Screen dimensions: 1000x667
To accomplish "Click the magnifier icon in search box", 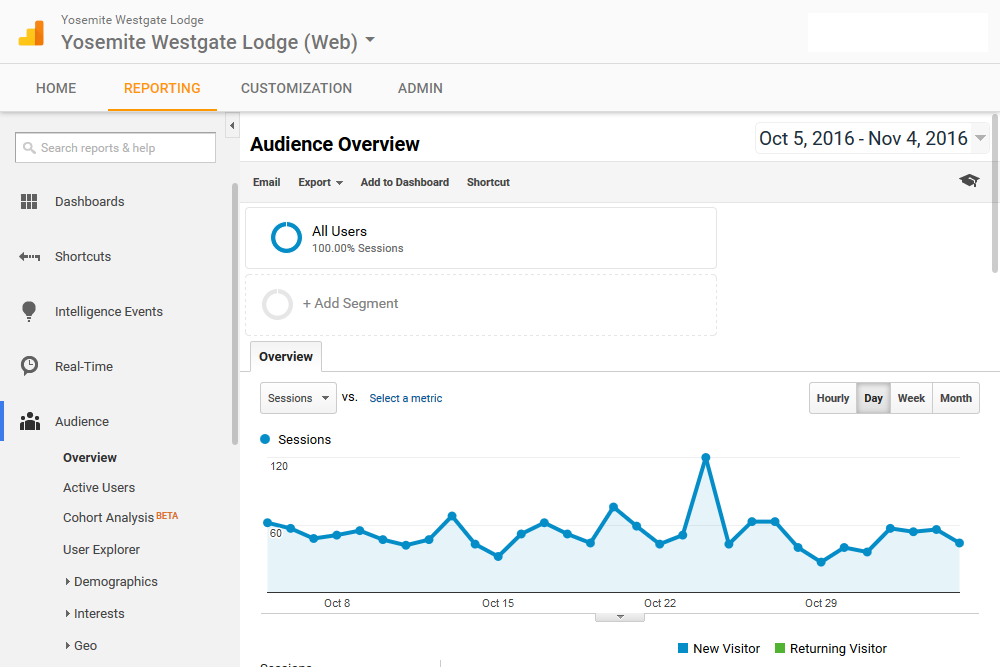I will [x=29, y=148].
